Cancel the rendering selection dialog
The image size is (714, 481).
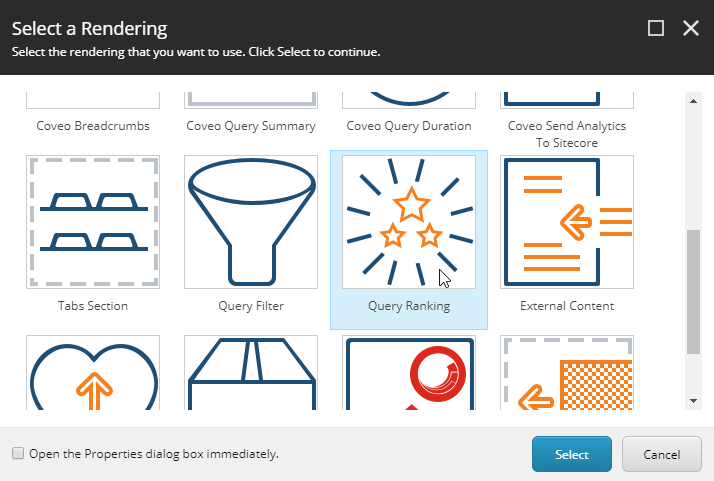click(x=662, y=454)
